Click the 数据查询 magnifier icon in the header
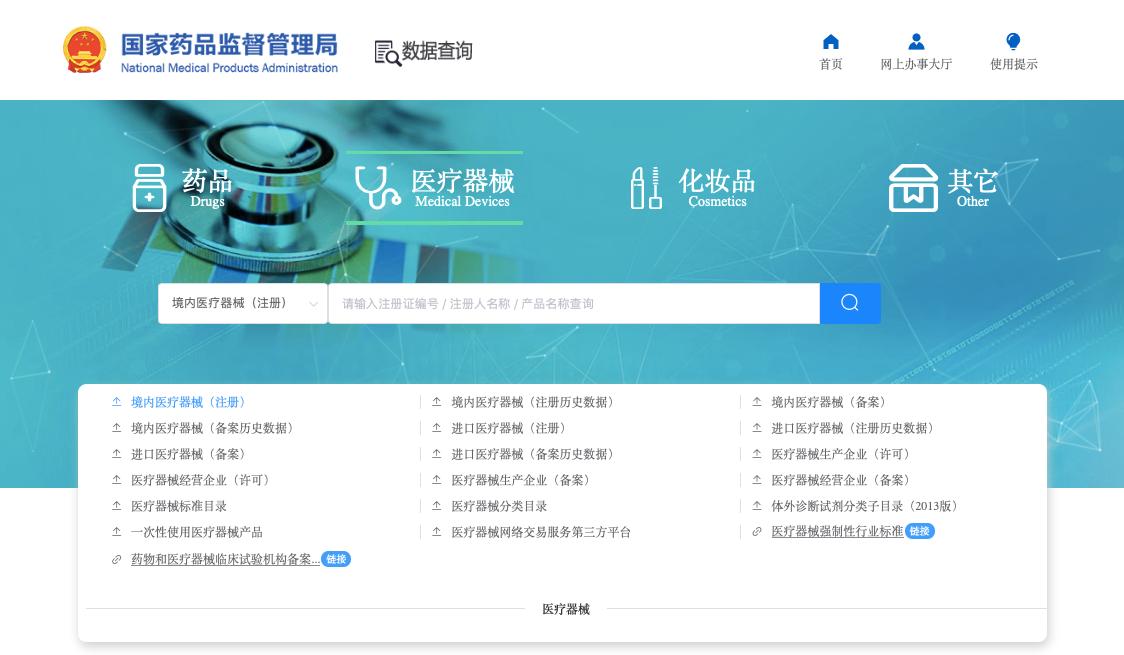Viewport: 1124px width, 655px height. point(386,52)
